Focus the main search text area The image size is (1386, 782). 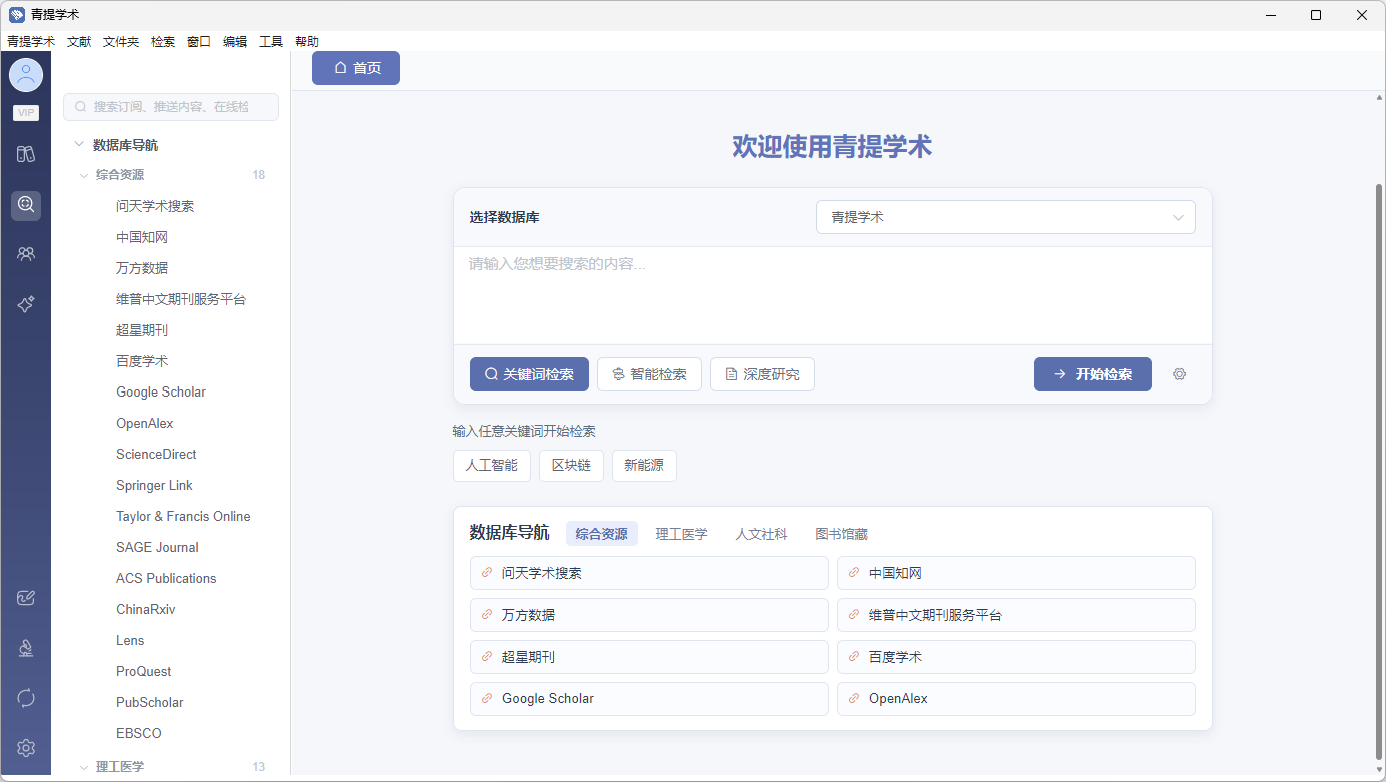(833, 295)
